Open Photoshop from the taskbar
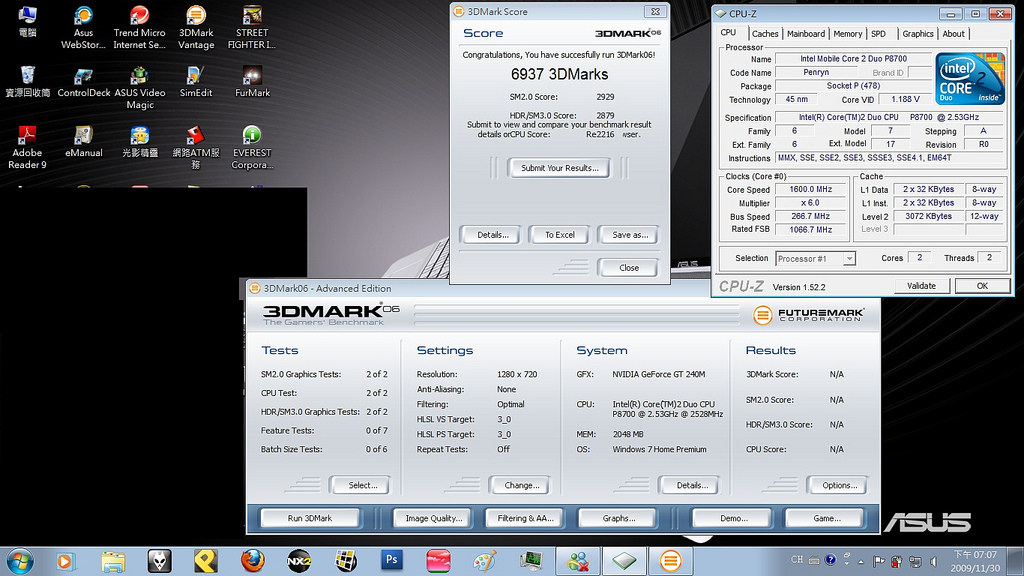Screen dimensions: 1024x576 click(391, 560)
